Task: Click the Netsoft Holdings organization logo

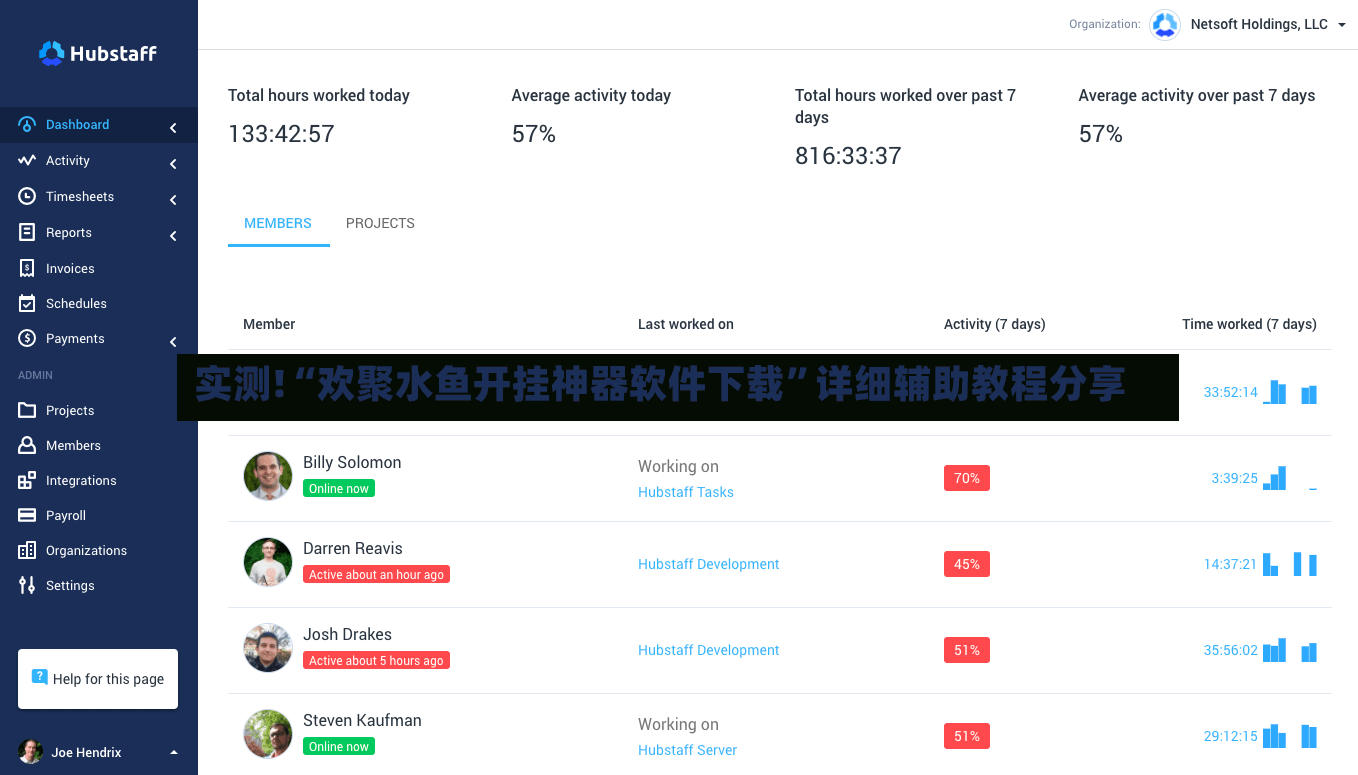Action: (x=1165, y=24)
